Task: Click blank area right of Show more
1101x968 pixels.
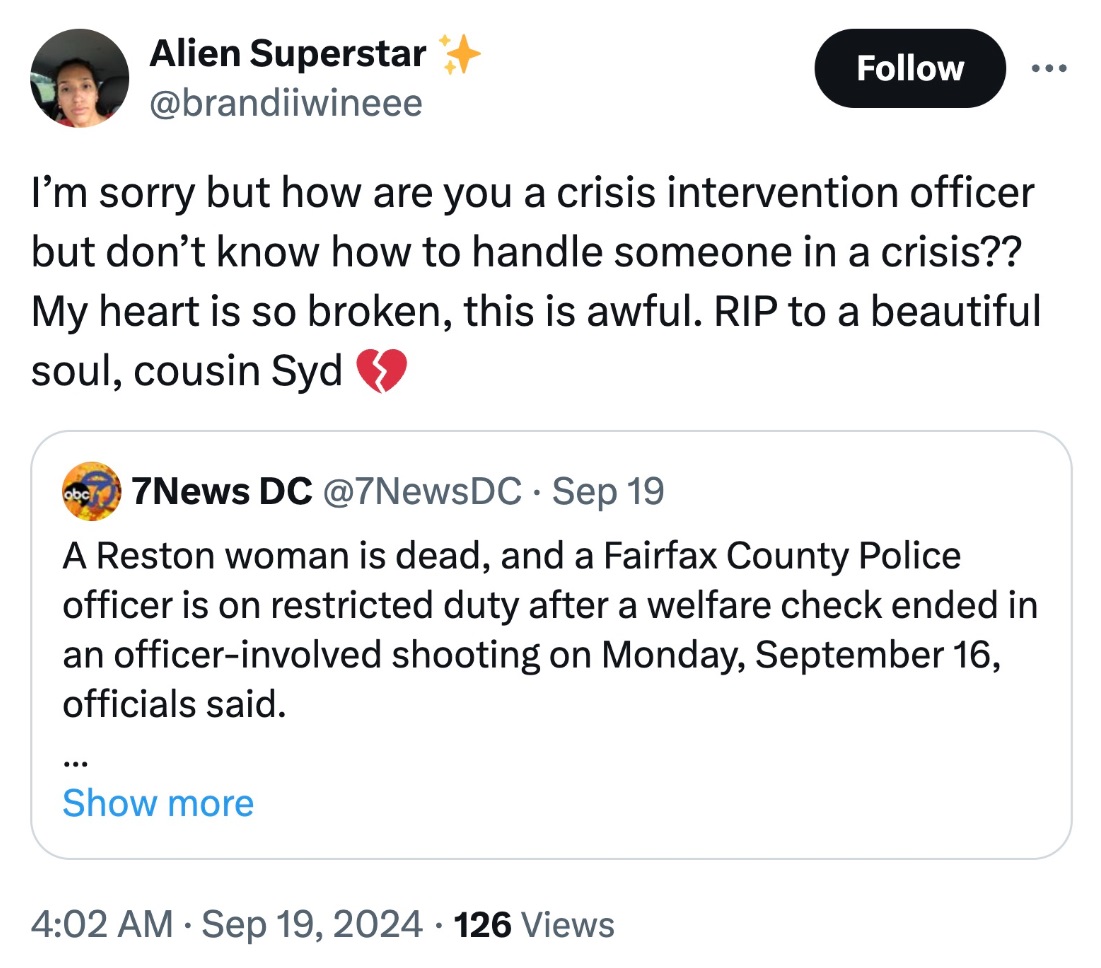Action: [x=650, y=803]
